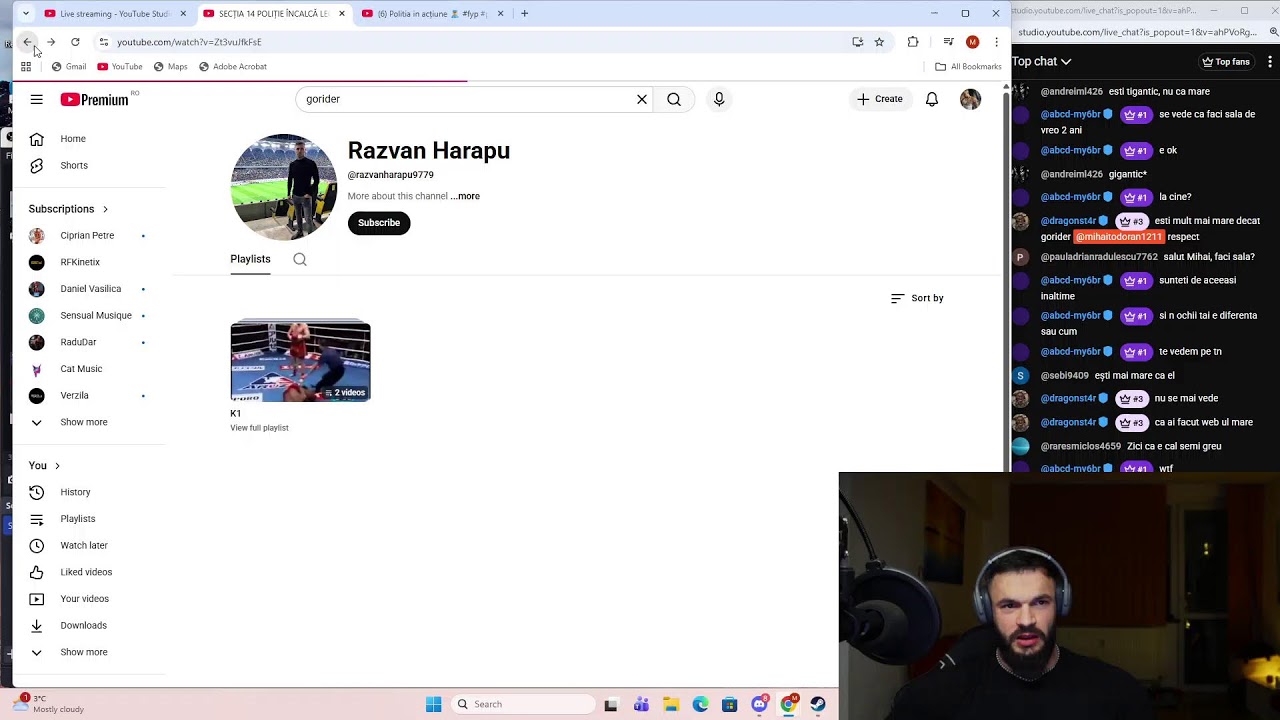Open the Create menu

880,99
